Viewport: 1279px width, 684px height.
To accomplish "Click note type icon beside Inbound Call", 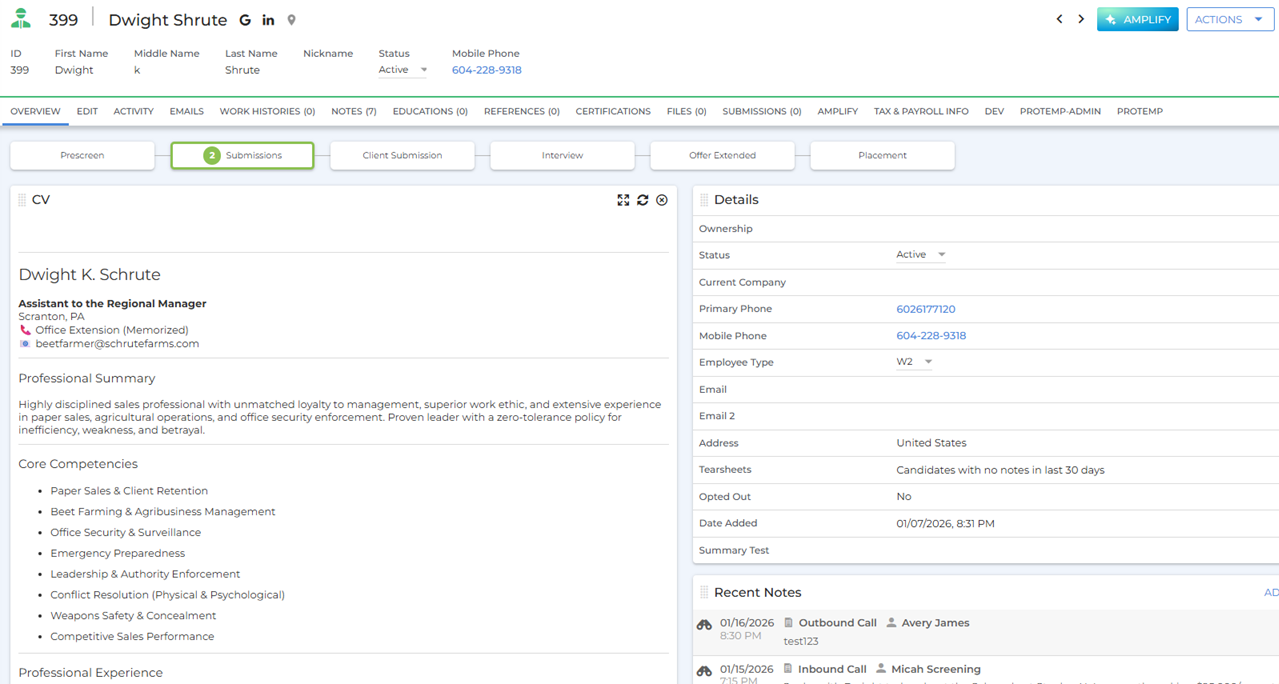I will click(x=788, y=669).
